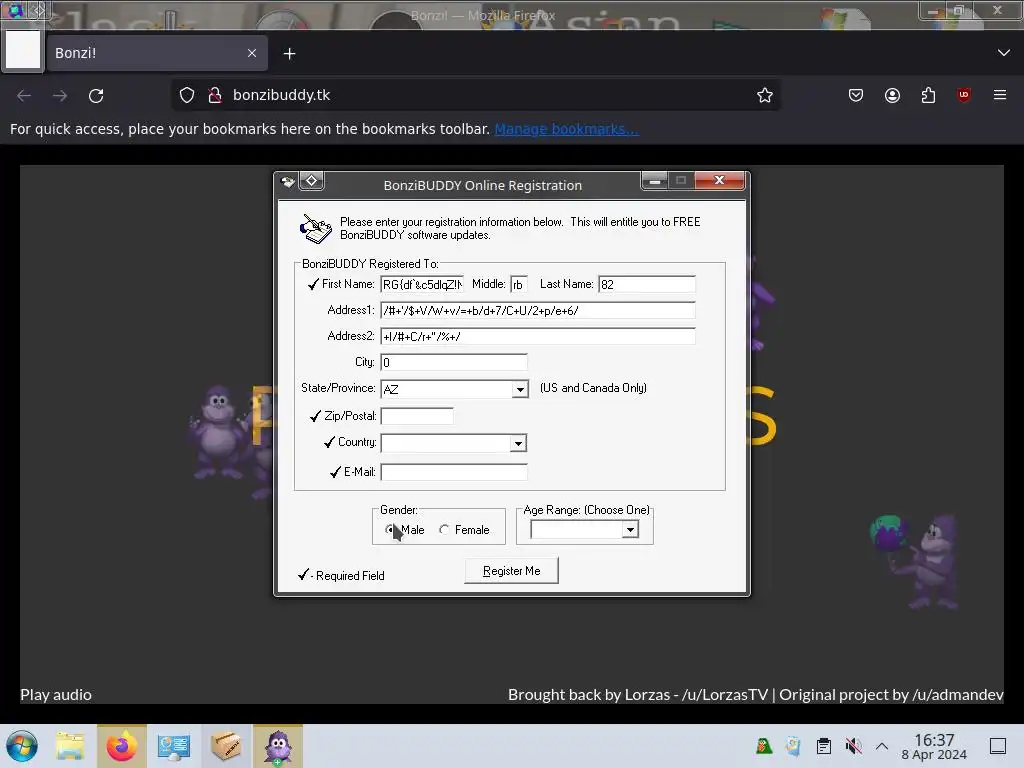Viewport: 1024px width, 768px height.
Task: Click the Last Name field
Action: (x=647, y=284)
